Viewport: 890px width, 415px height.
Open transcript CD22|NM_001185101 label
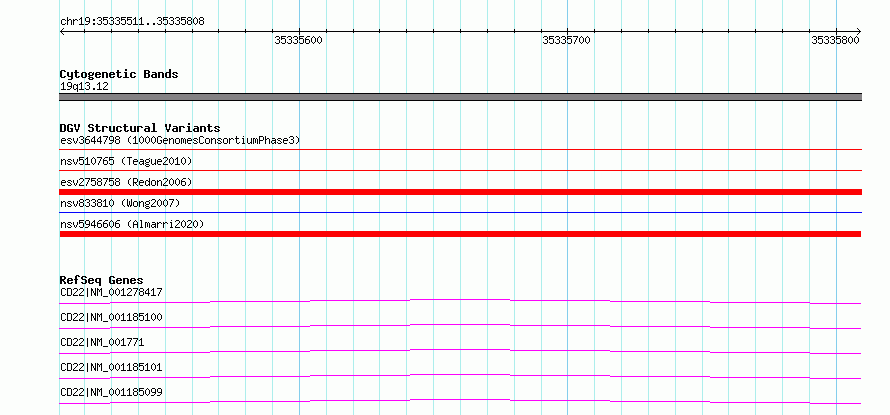[x=111, y=367]
